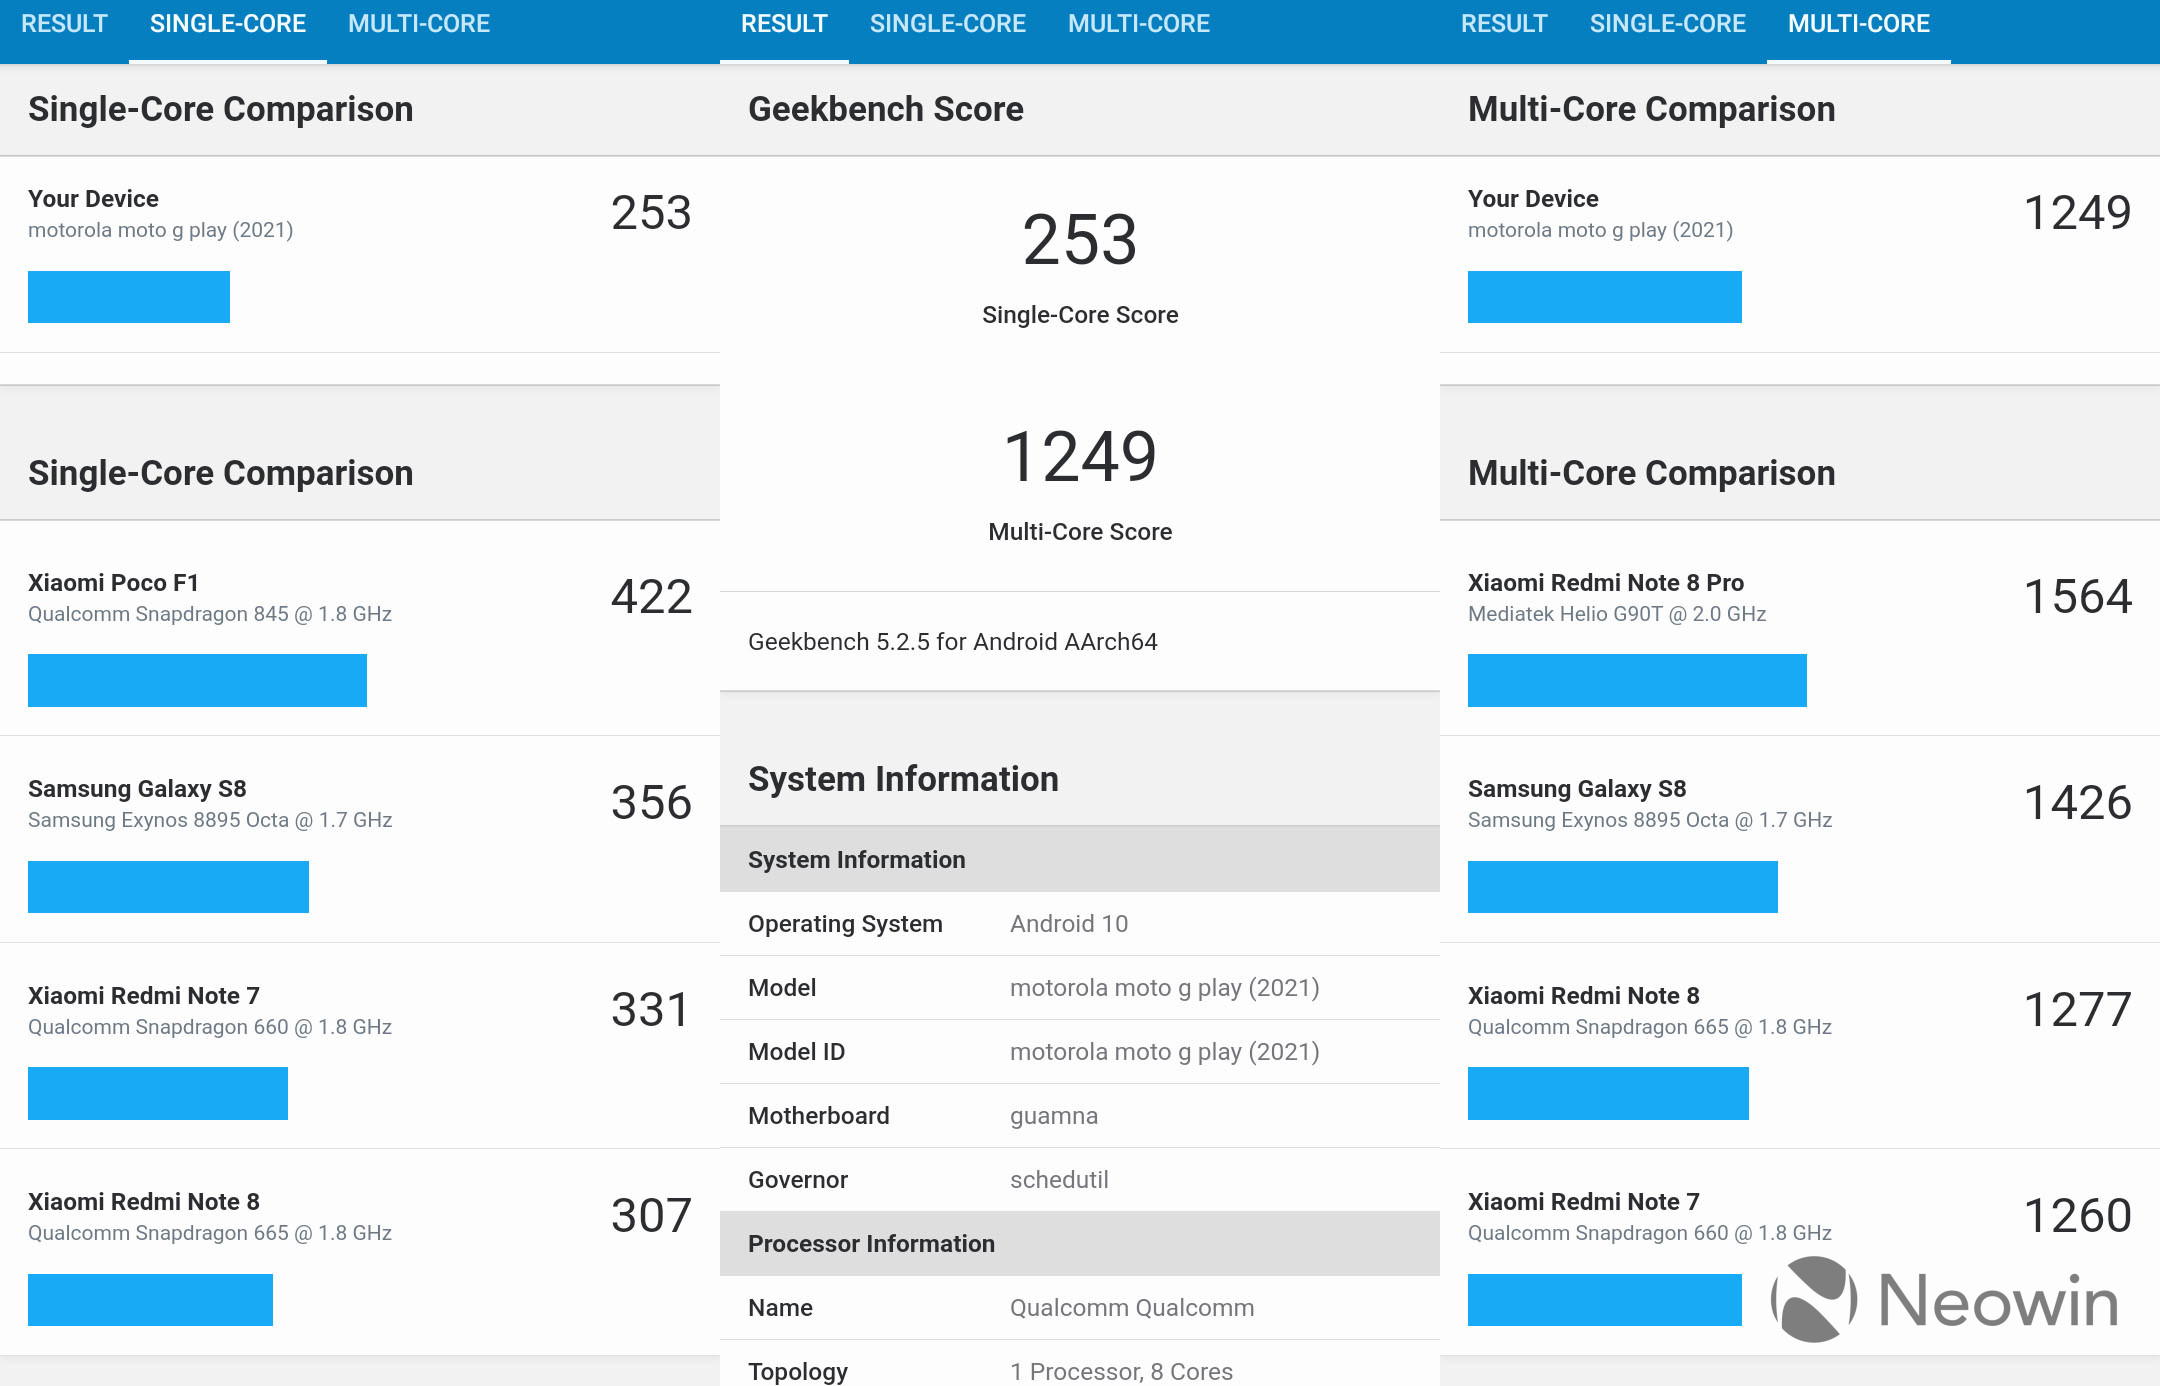Image resolution: width=2160 pixels, height=1386 pixels.
Task: Switch to SINGLE-CORE tab in middle panel
Action: pyautogui.click(x=947, y=24)
